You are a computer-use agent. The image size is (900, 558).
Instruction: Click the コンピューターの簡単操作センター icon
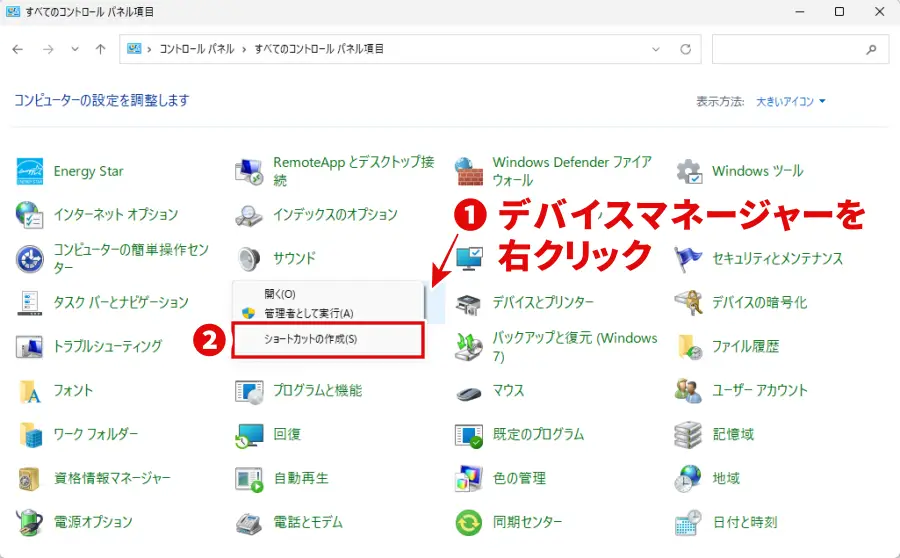29,258
